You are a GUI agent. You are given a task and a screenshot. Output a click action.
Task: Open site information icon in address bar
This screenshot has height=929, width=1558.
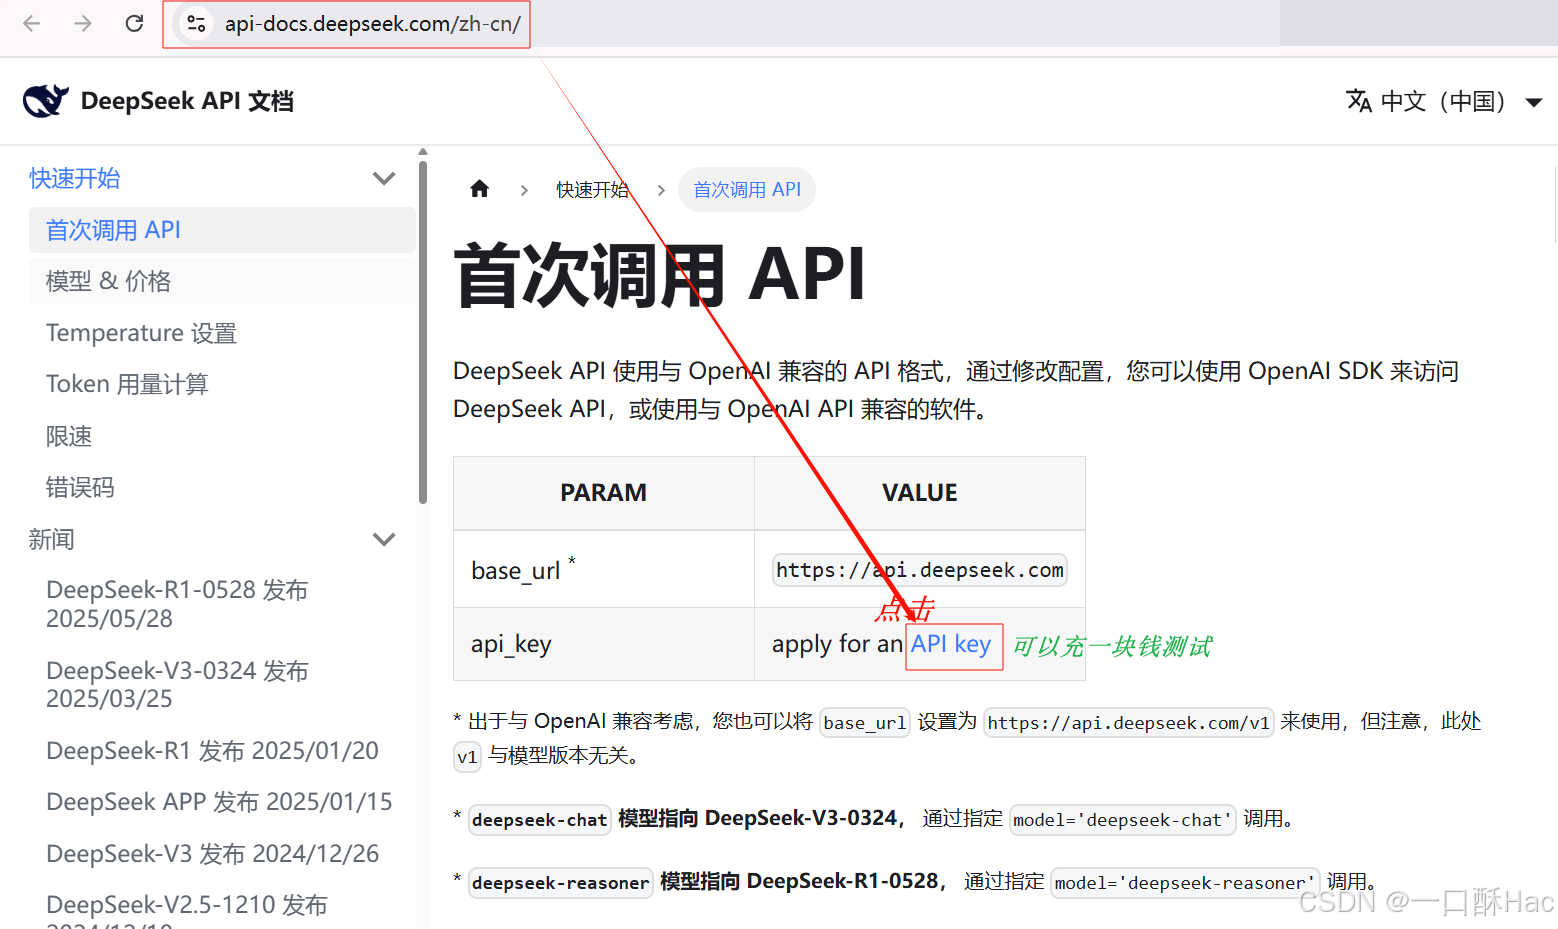click(x=196, y=23)
